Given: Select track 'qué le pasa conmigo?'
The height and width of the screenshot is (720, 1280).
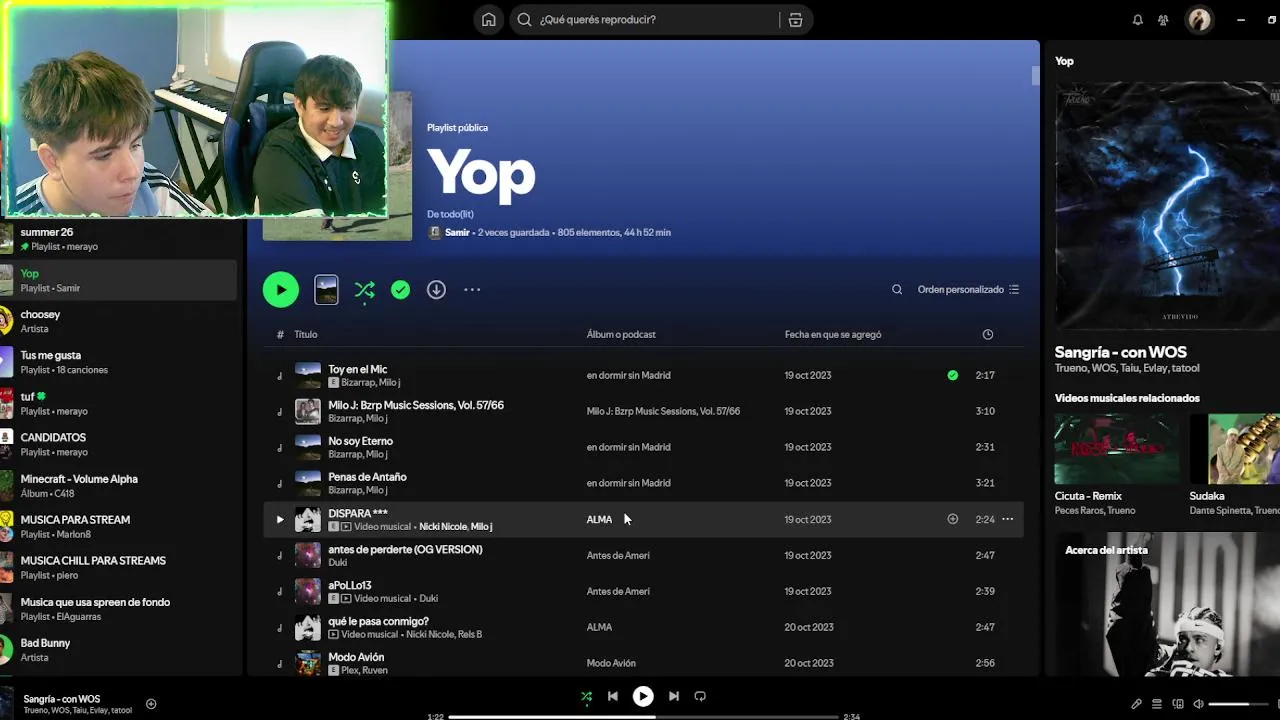Looking at the screenshot, I should [x=378, y=621].
